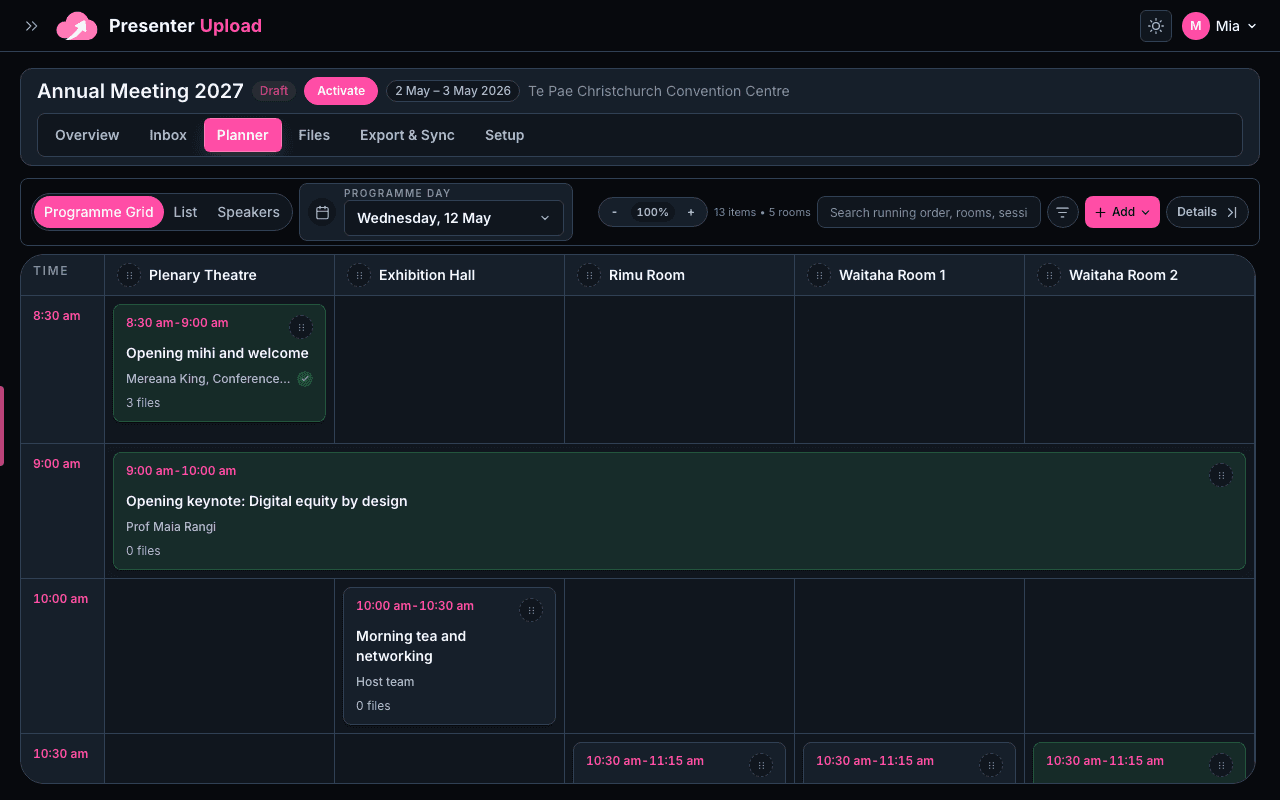Click the Plenary Theatre column drag handle
1280x800 pixels.
click(x=129, y=275)
